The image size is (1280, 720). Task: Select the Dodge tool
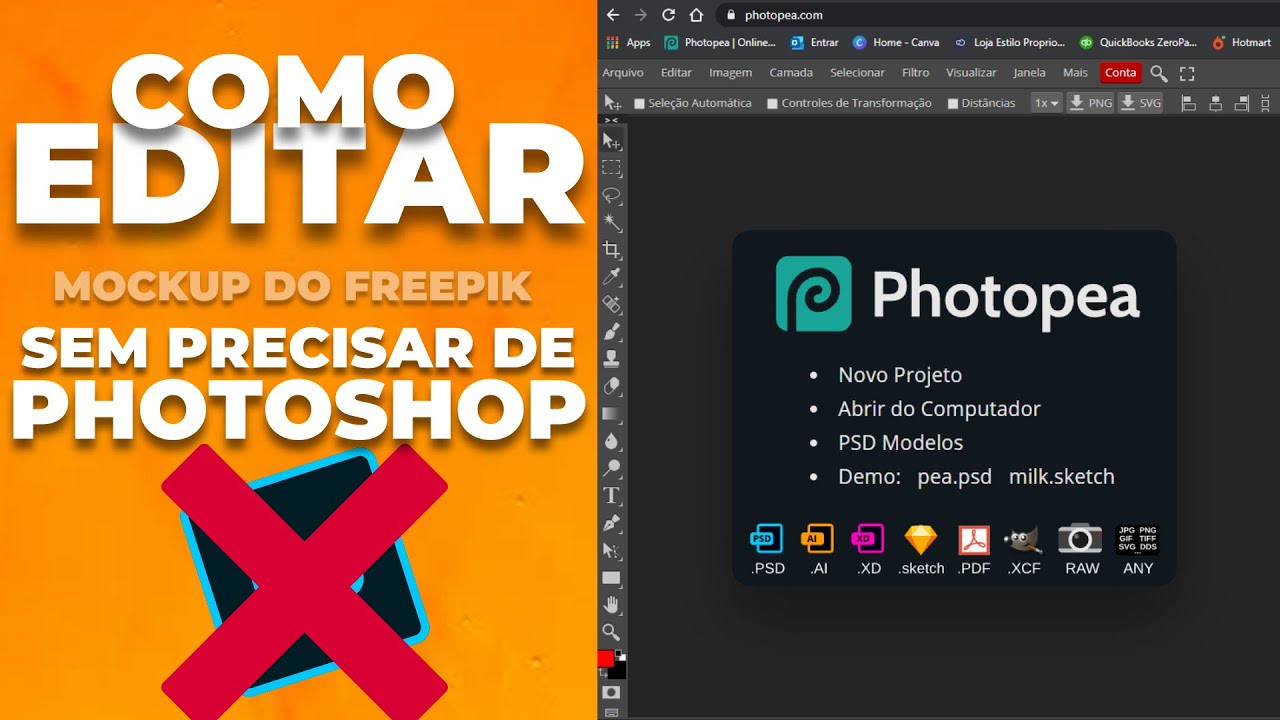(611, 468)
